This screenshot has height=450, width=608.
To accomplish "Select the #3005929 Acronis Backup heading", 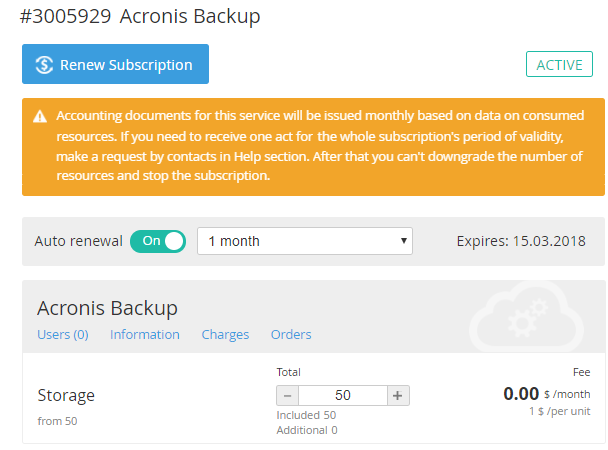I will (x=140, y=16).
